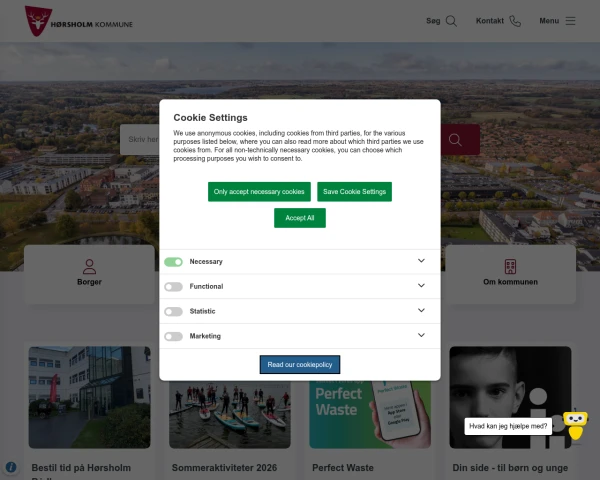Click the Borger person icon
The width and height of the screenshot is (600, 480).
(x=89, y=267)
